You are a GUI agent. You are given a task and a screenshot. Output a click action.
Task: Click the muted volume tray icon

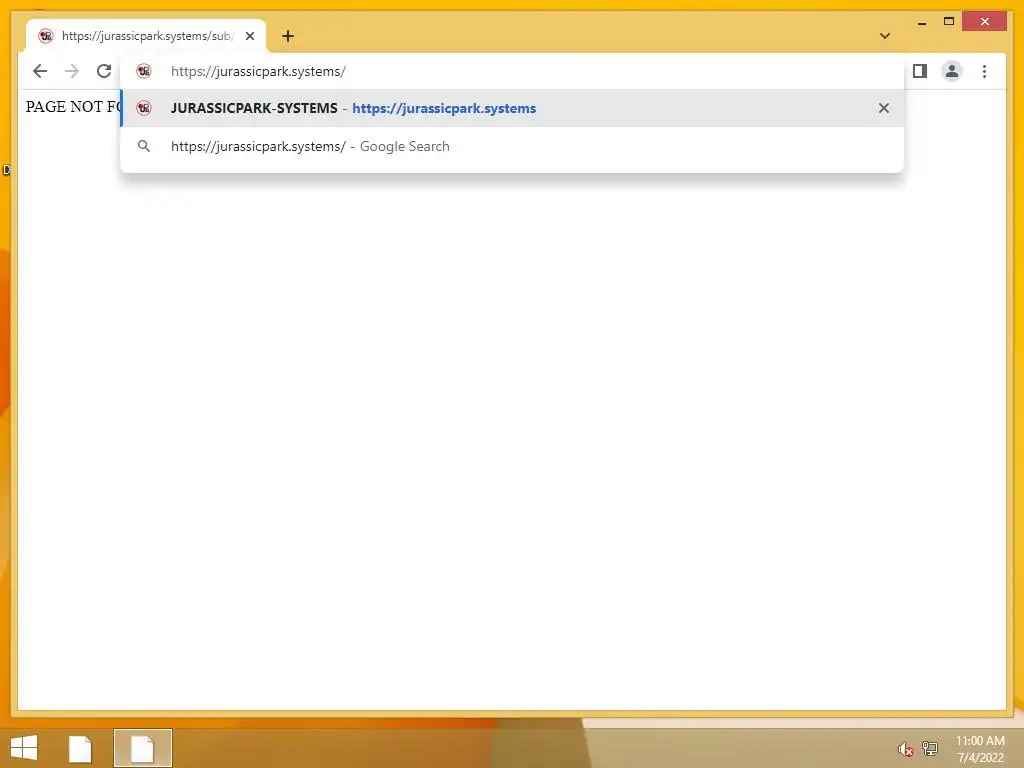(906, 749)
